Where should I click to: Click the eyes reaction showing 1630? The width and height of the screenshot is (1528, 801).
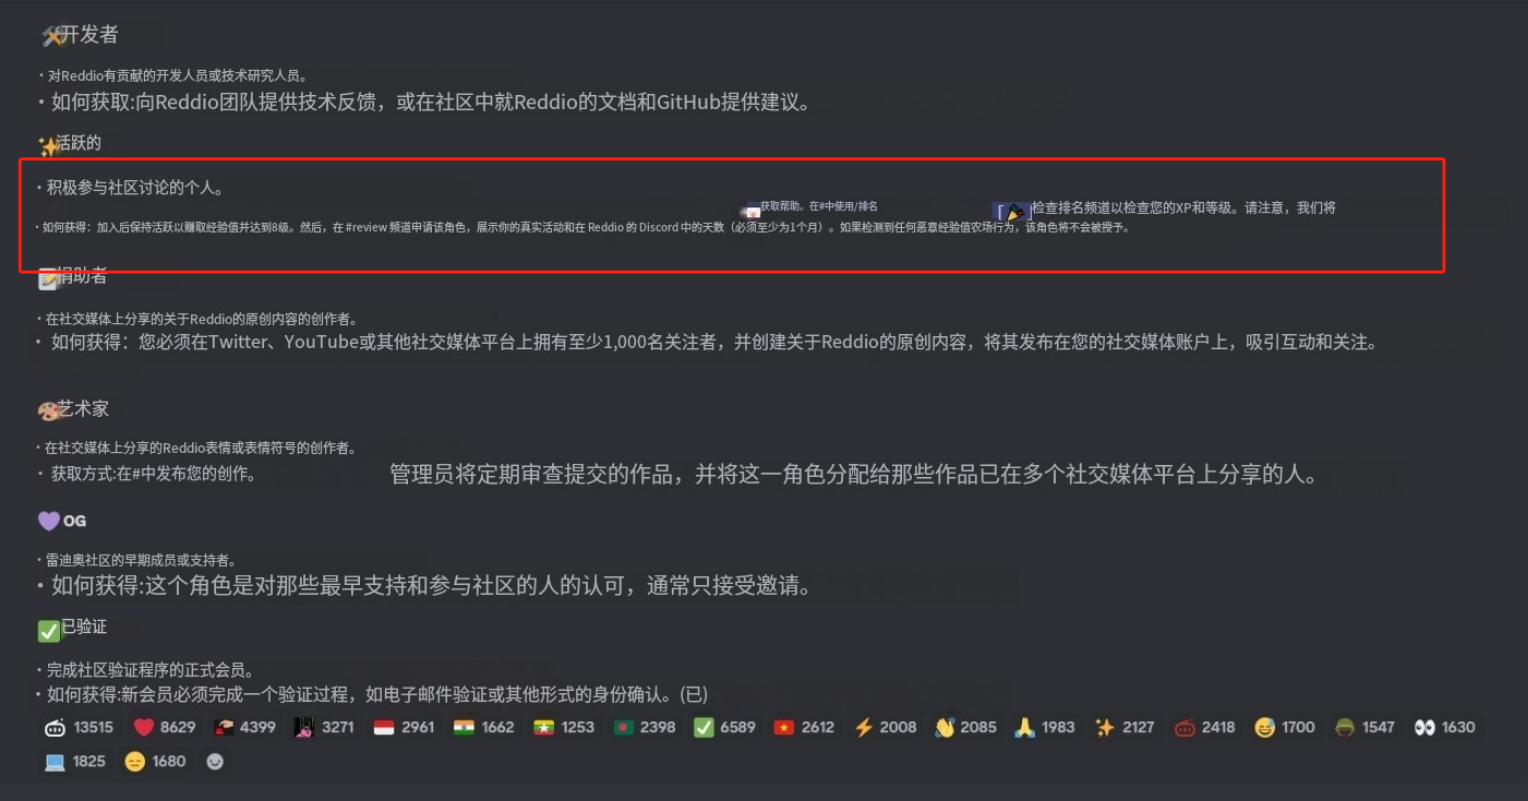coord(1445,728)
